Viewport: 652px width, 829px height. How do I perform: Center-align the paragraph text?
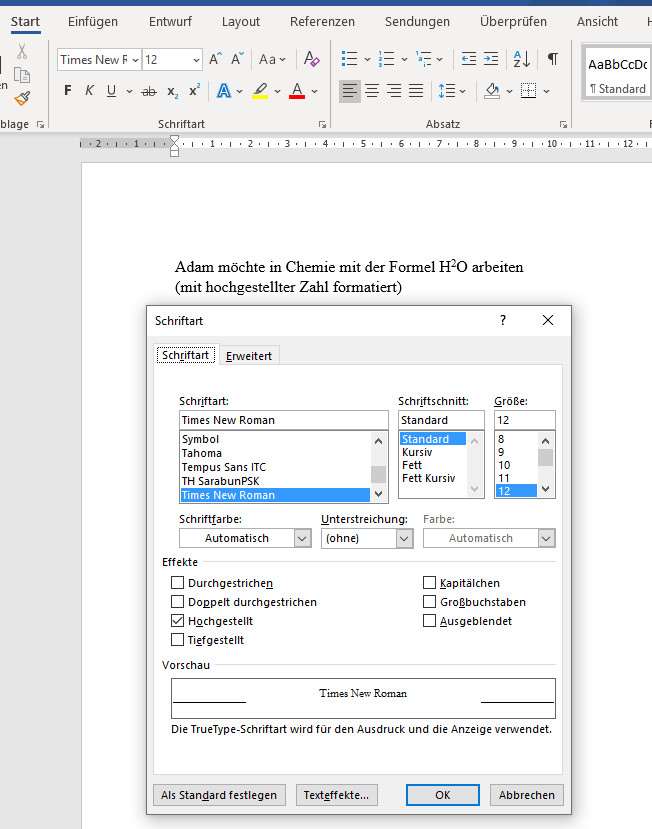pos(372,91)
